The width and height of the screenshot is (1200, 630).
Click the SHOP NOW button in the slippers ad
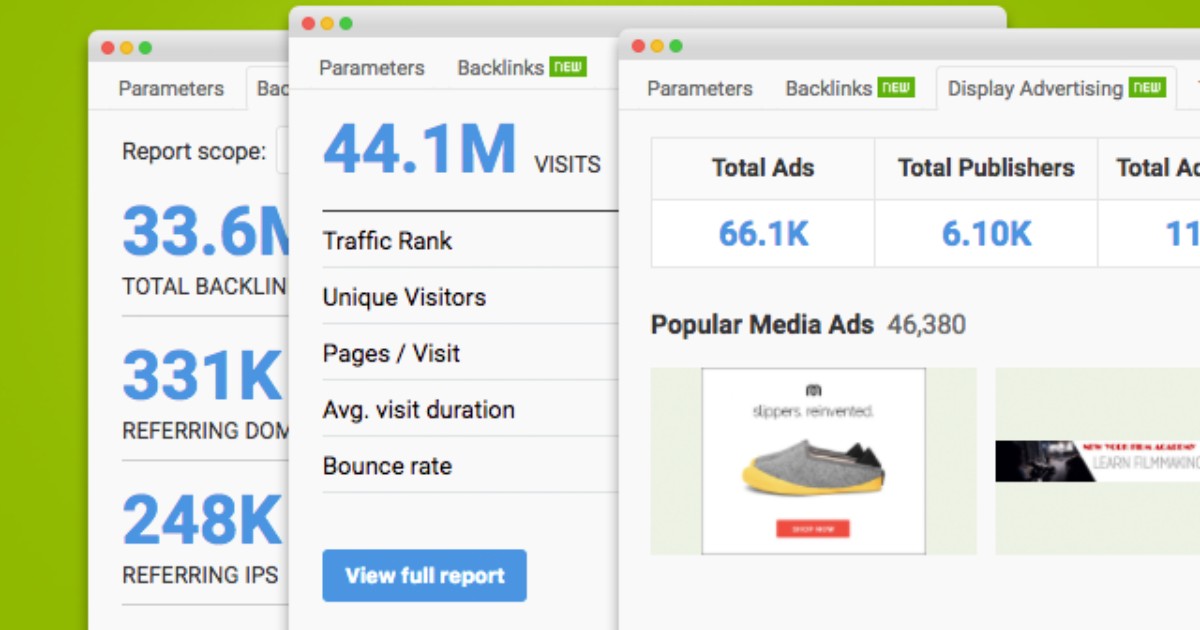[814, 527]
